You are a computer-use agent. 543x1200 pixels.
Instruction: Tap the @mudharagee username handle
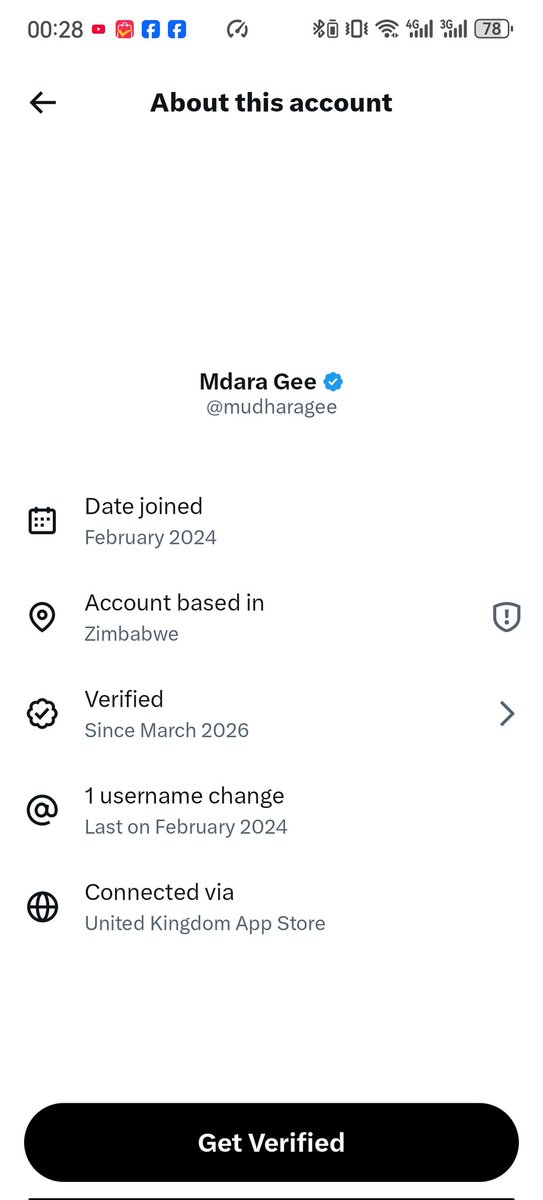click(271, 408)
